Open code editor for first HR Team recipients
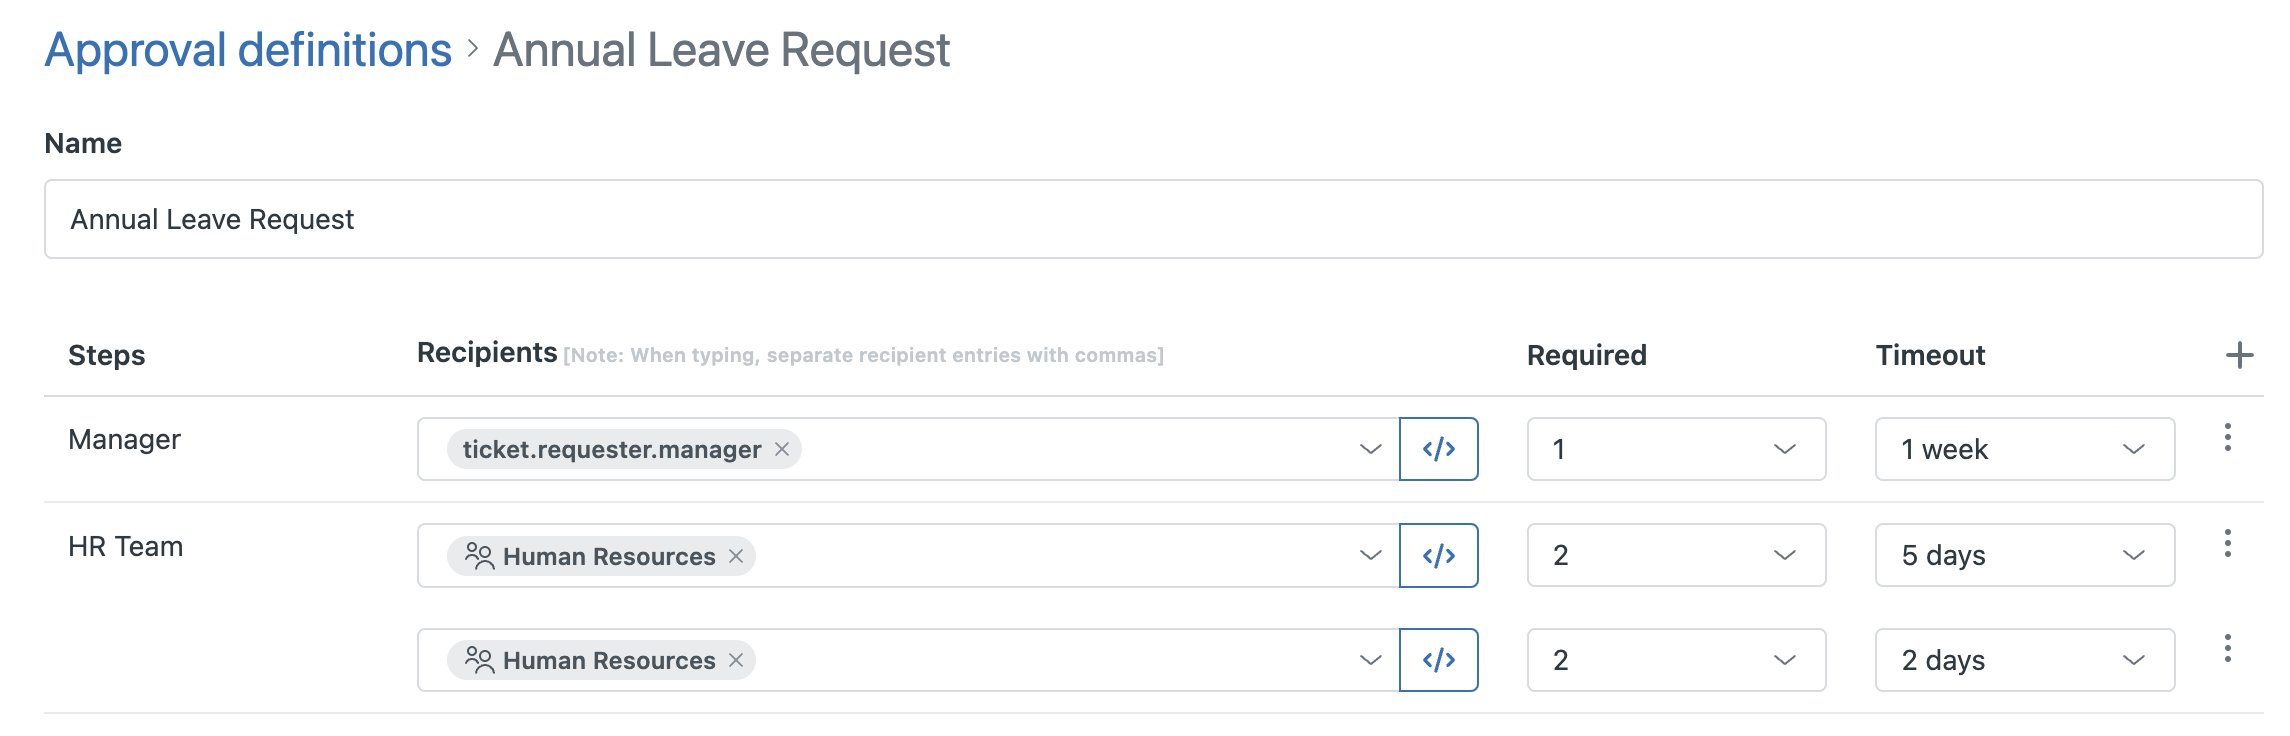The width and height of the screenshot is (2290, 736). click(1438, 555)
